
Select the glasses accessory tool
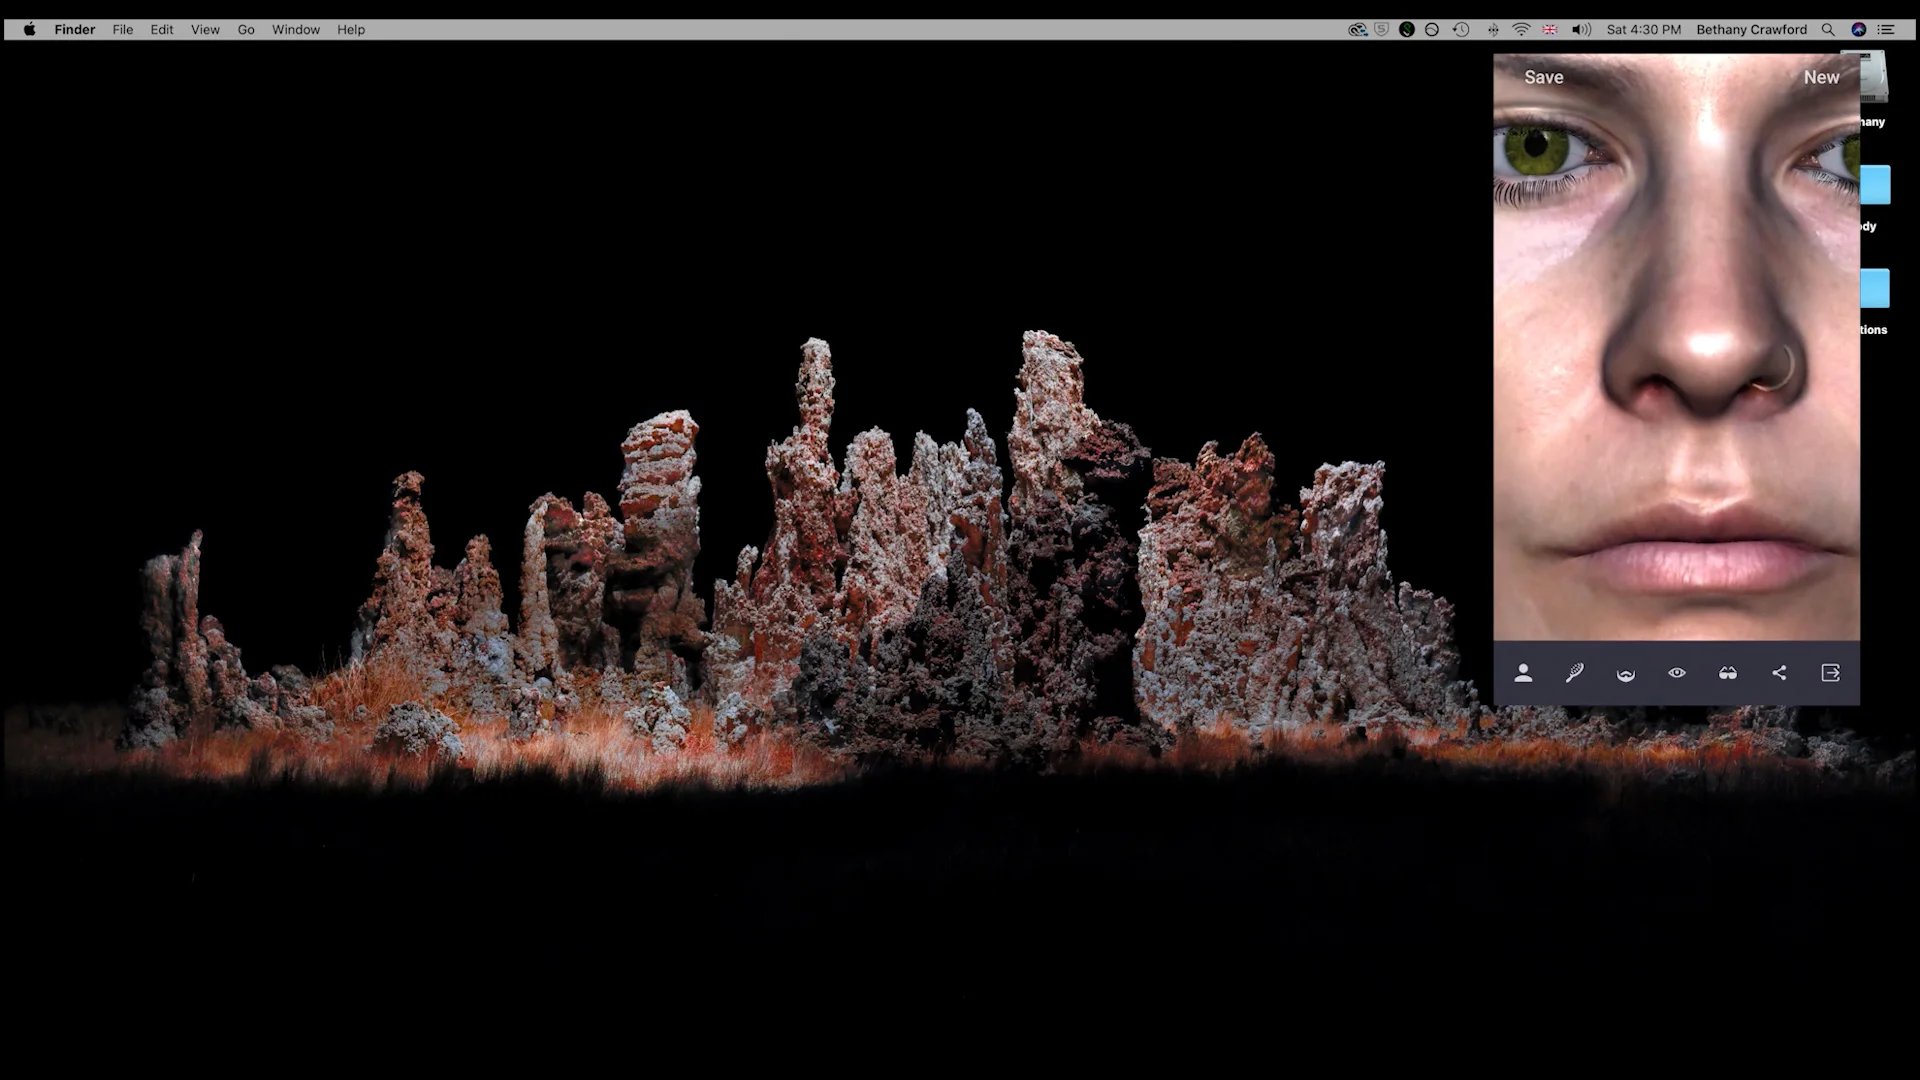[x=1727, y=673]
